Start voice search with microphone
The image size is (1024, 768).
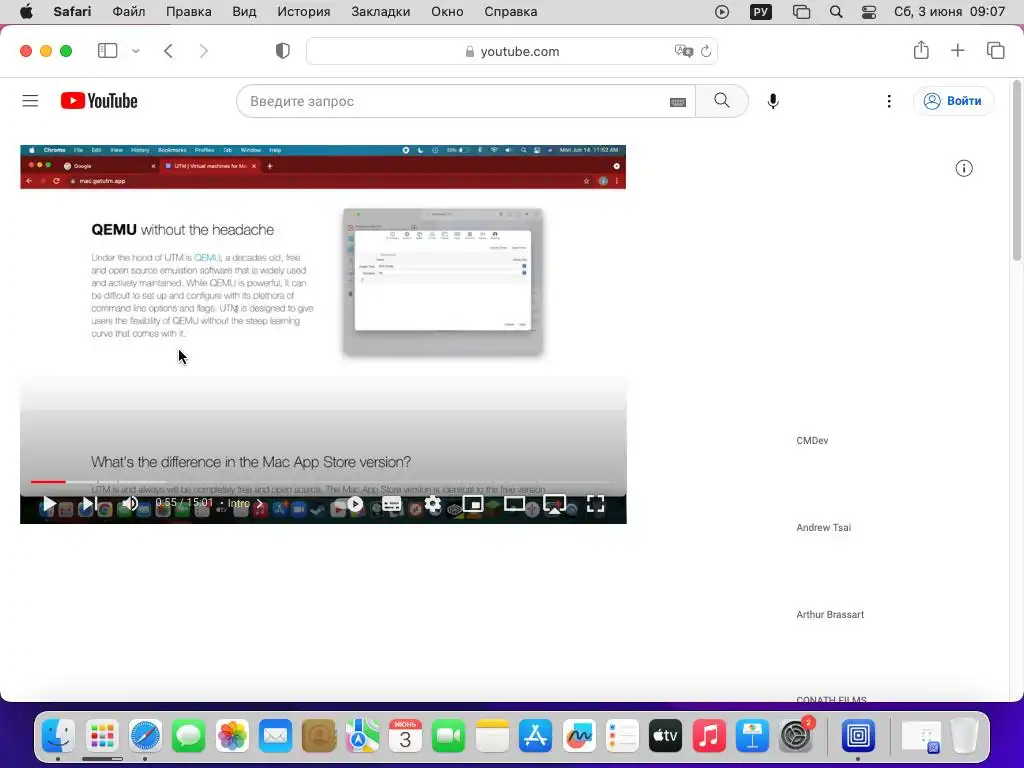773,101
